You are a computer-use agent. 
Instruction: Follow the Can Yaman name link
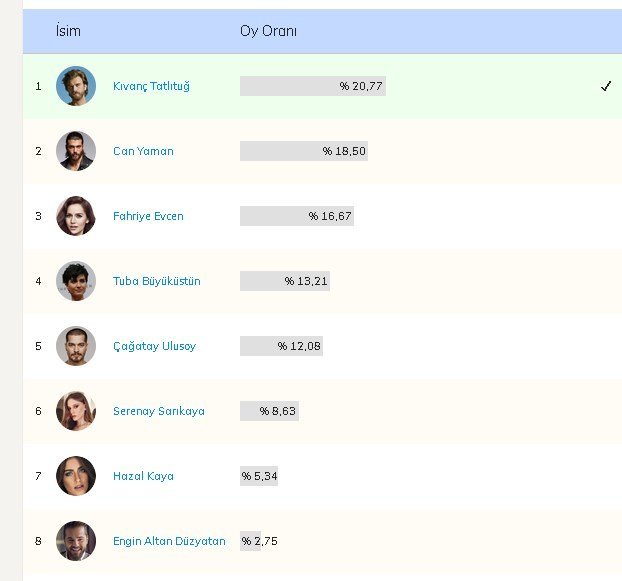pos(143,151)
